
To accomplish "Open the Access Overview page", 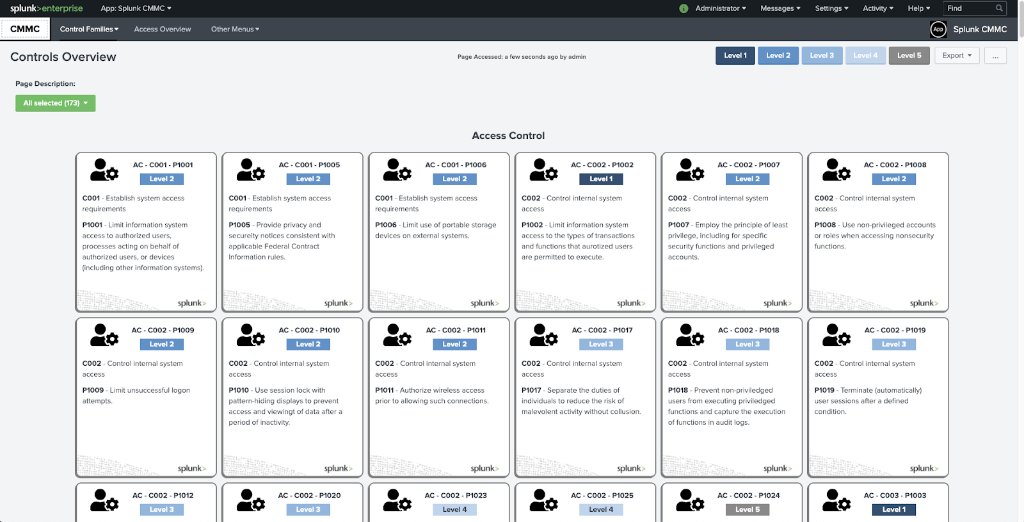I will [x=163, y=29].
